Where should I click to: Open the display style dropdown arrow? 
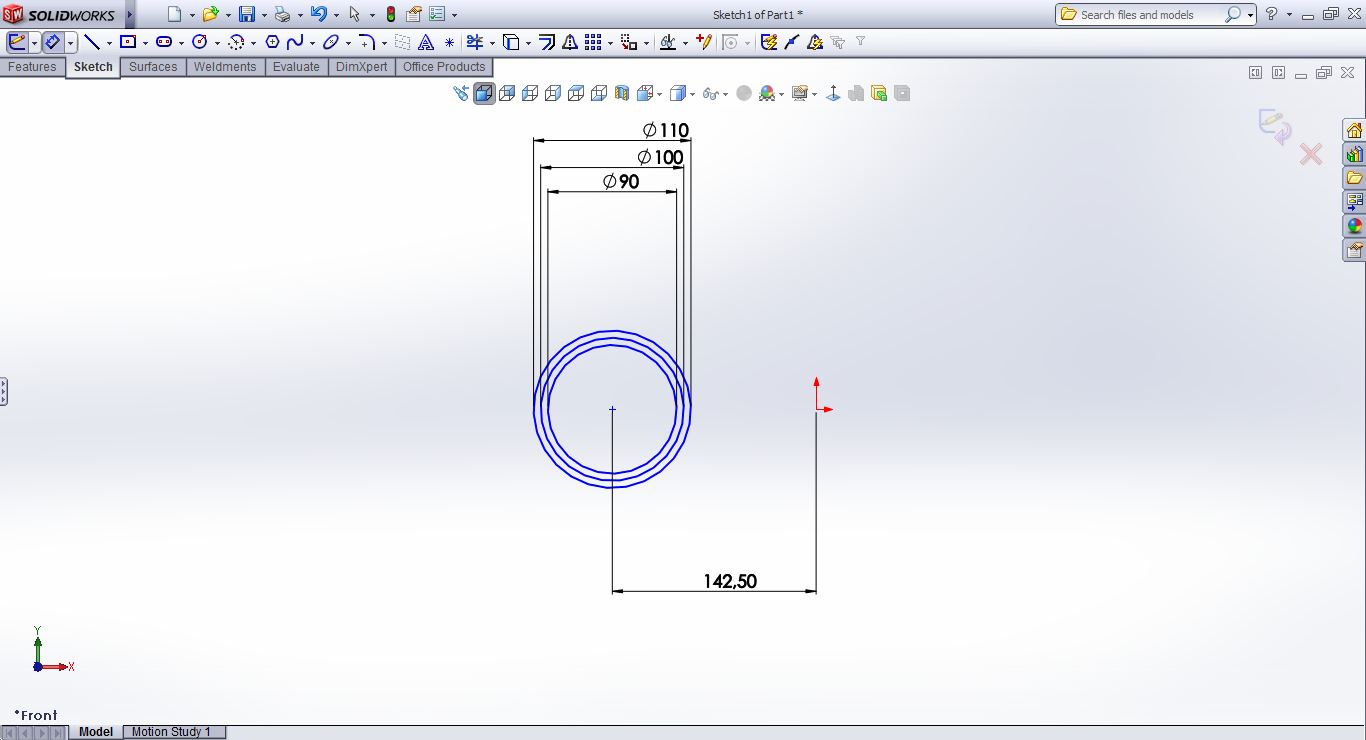(x=691, y=92)
